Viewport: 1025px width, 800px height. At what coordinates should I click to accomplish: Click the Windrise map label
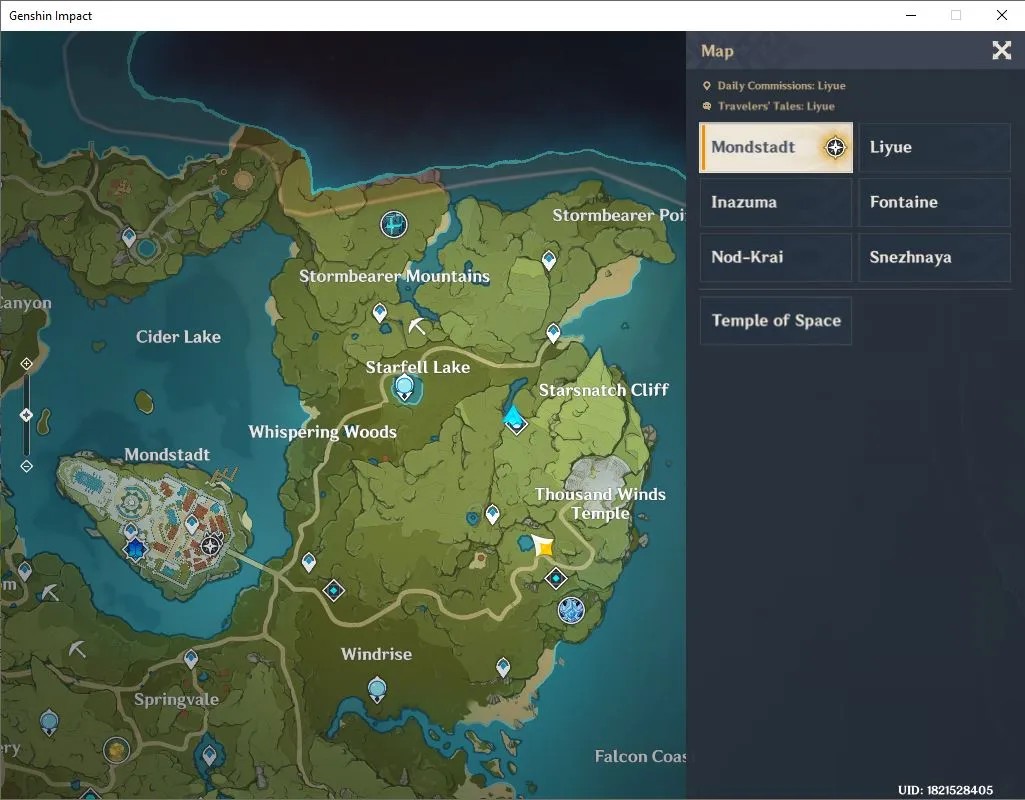pyautogui.click(x=377, y=654)
